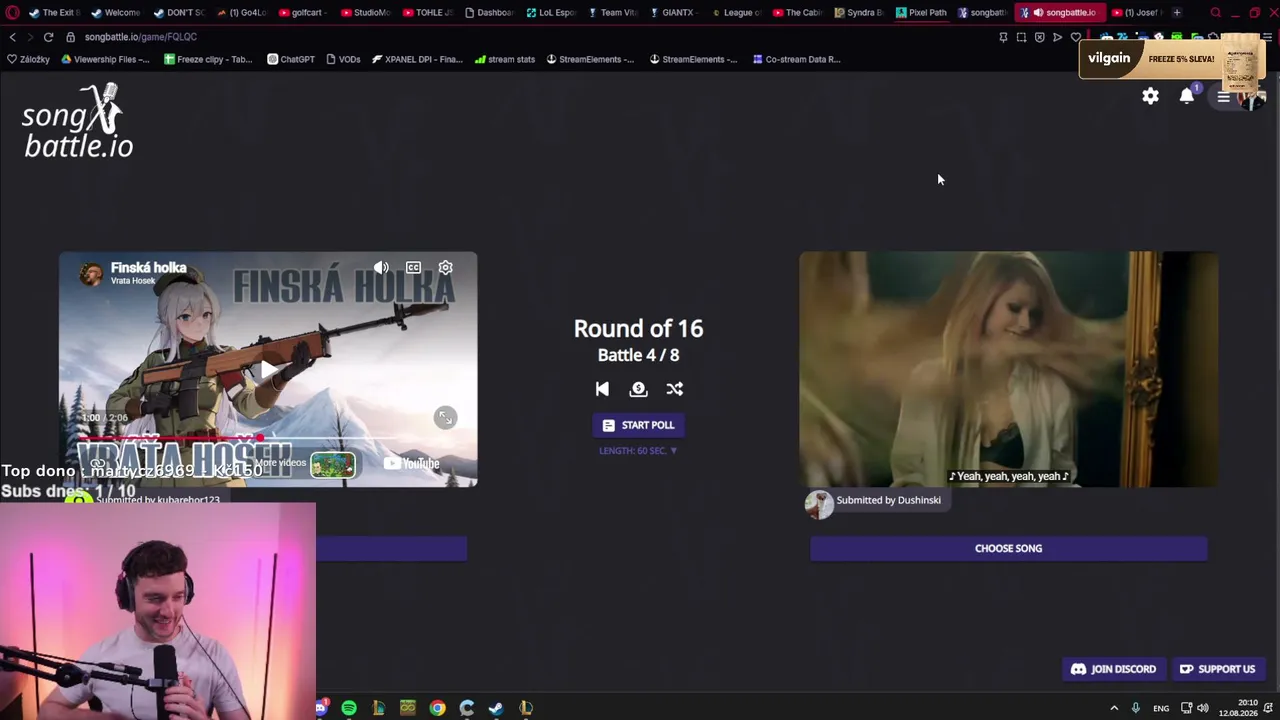Click the Support Us button
Image resolution: width=1280 pixels, height=720 pixels.
click(x=1217, y=669)
